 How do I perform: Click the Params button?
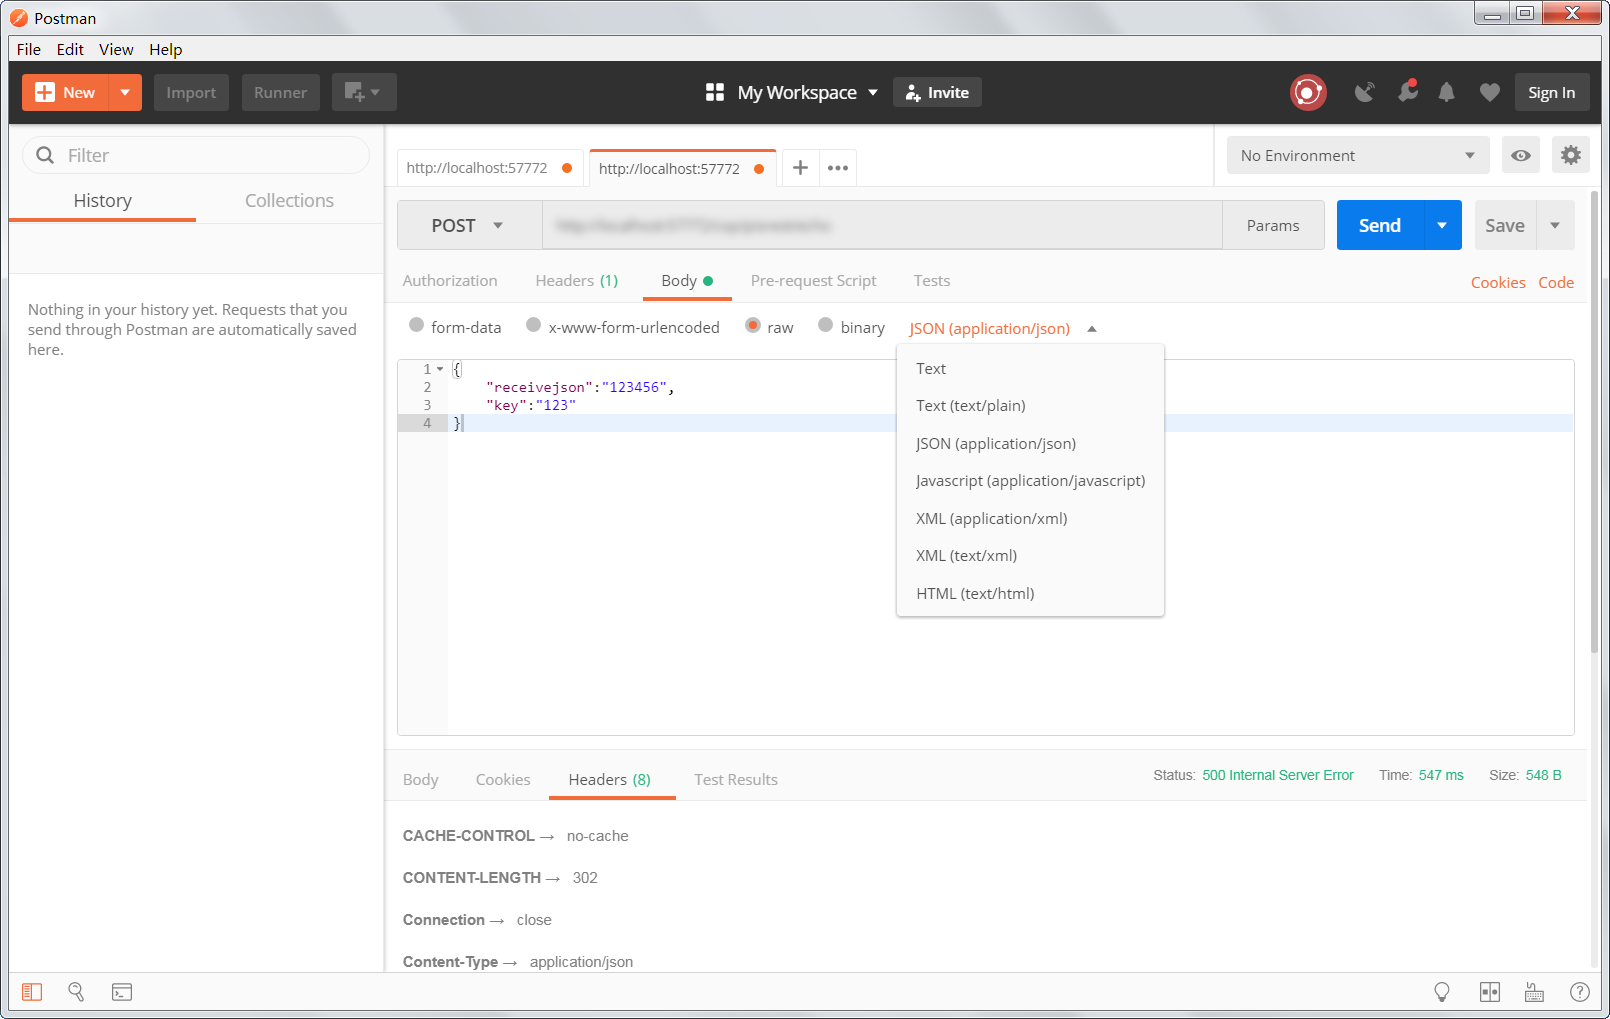click(x=1273, y=225)
